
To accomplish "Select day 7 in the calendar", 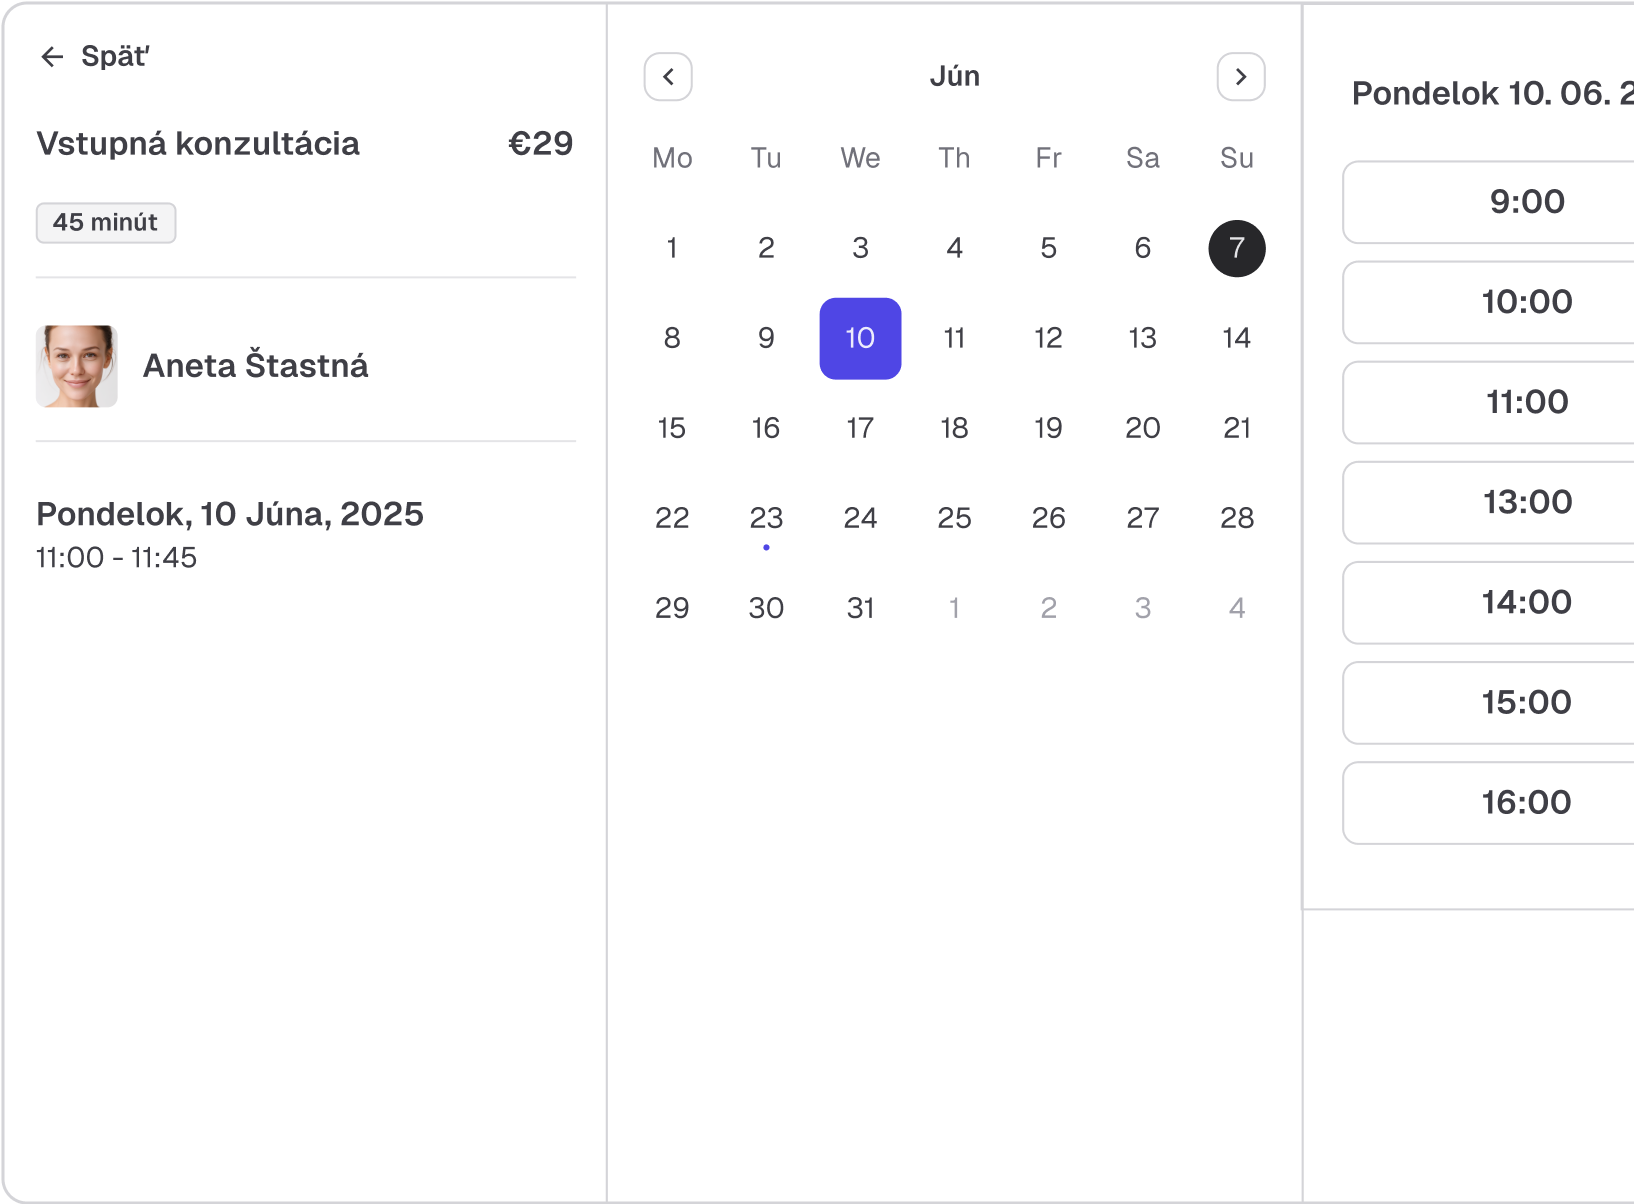I will [1237, 248].
